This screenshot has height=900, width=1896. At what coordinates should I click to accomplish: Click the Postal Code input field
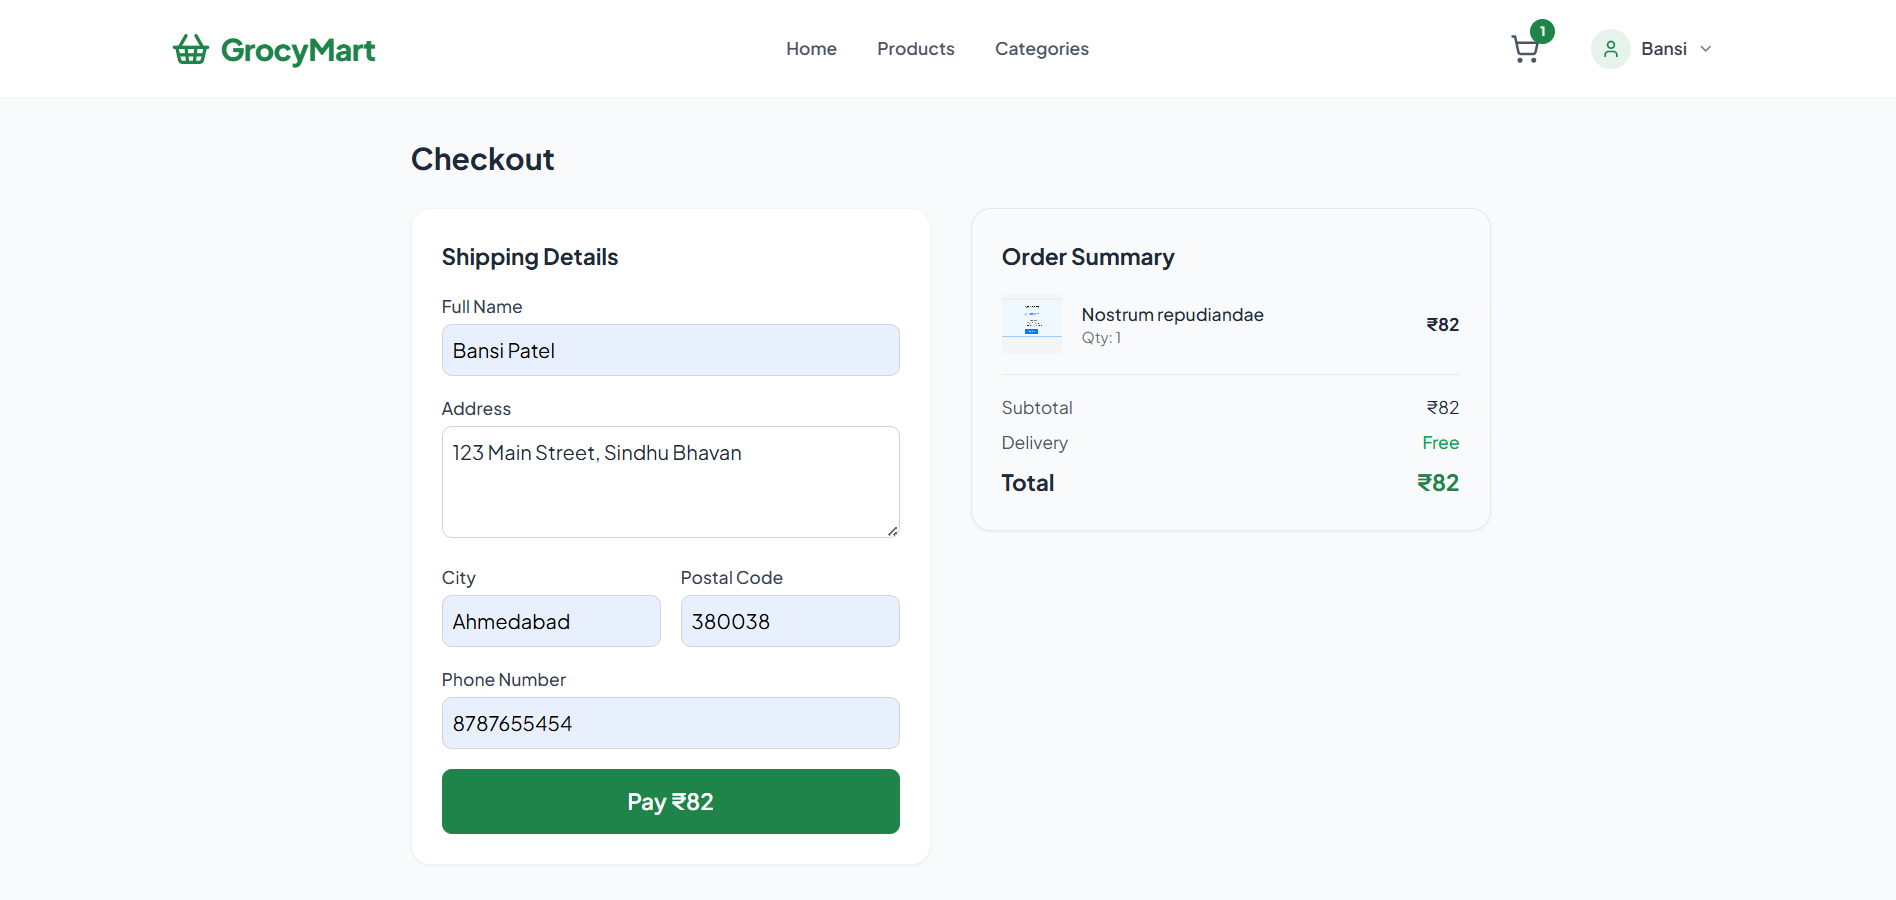(x=790, y=621)
